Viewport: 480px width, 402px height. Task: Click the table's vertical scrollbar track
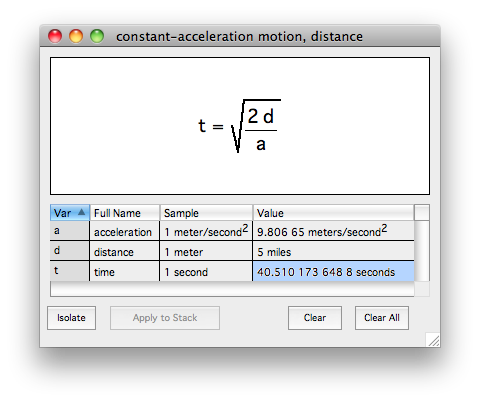pyautogui.click(x=422, y=251)
